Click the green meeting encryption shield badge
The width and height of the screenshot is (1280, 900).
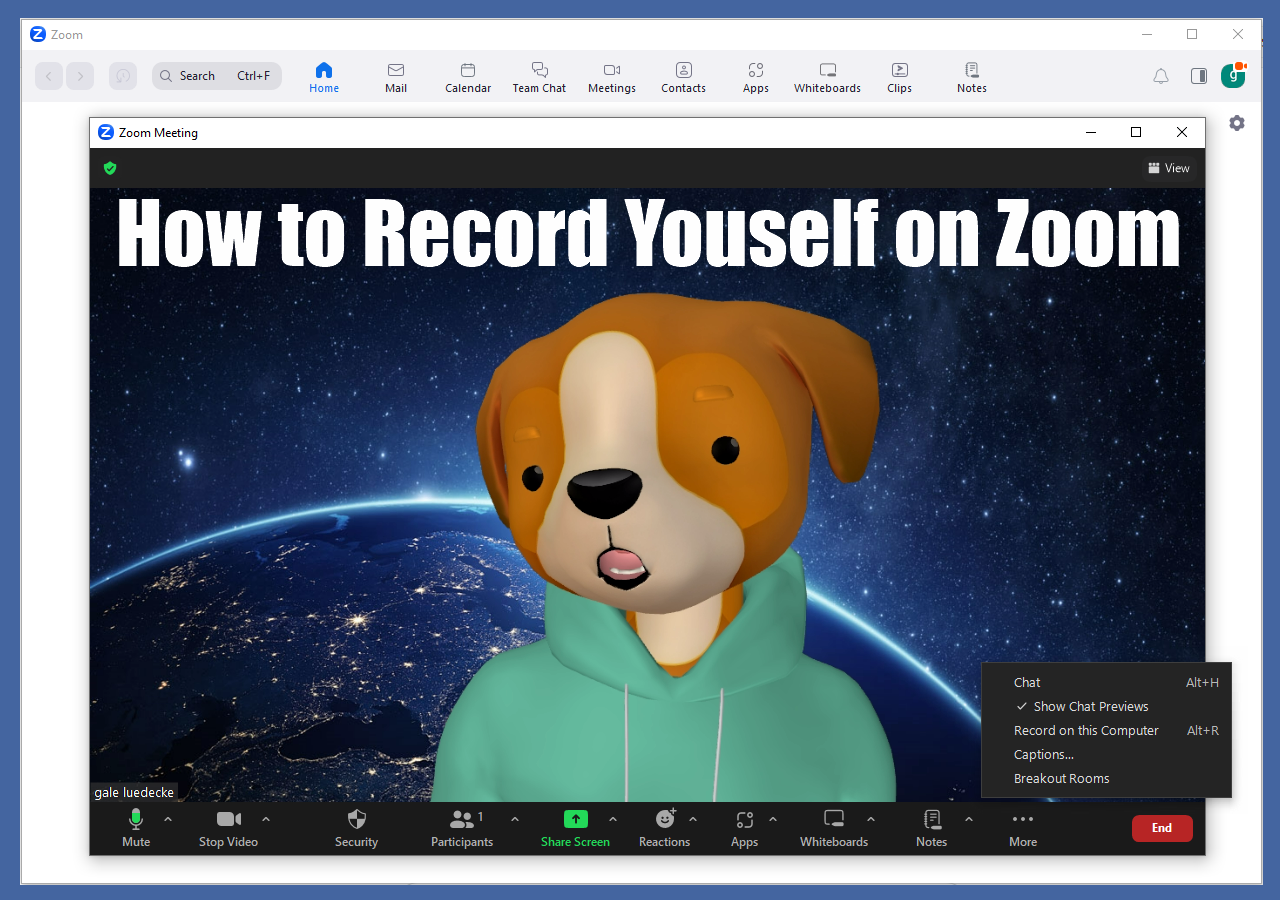pyautogui.click(x=110, y=168)
